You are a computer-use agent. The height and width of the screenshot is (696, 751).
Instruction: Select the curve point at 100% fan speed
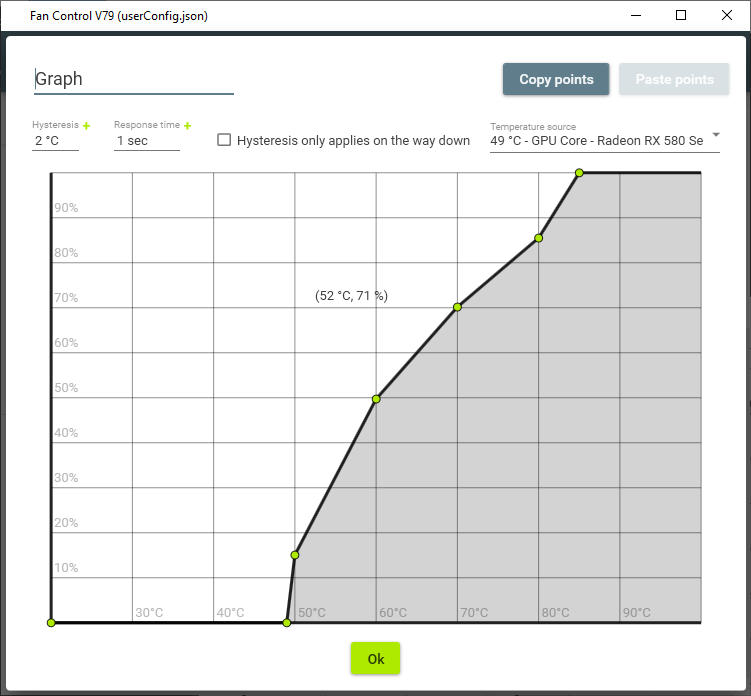pos(579,173)
